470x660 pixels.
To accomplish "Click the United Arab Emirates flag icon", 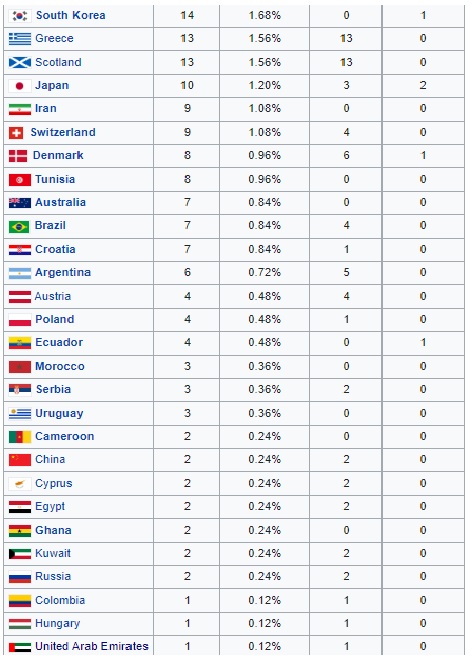I will click(20, 647).
